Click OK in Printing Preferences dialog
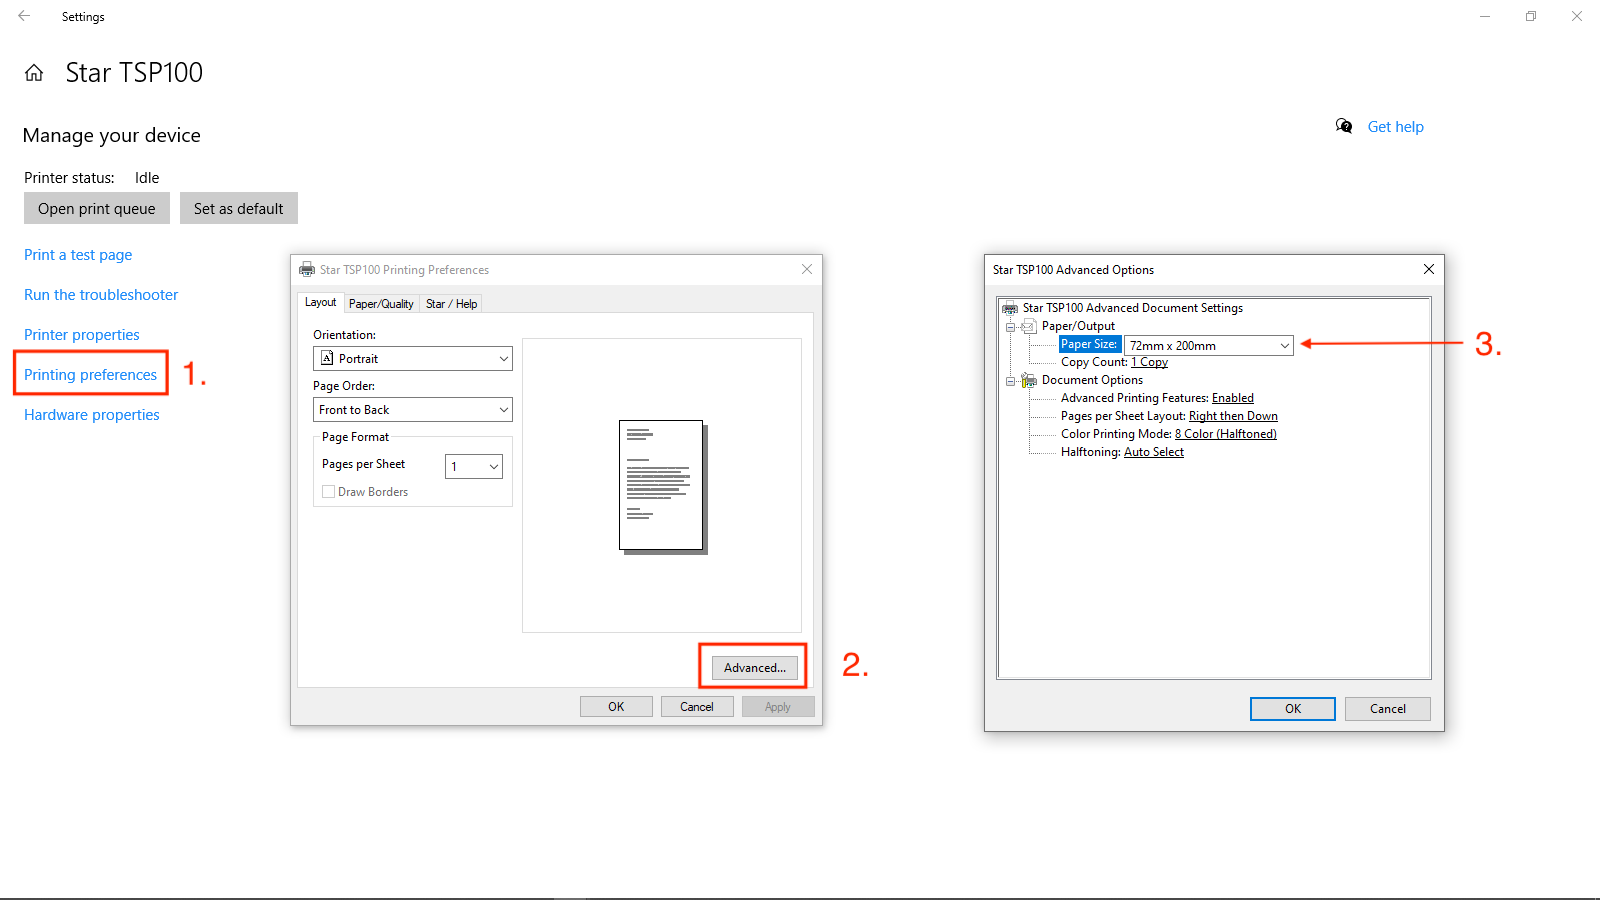This screenshot has height=900, width=1600. tap(616, 706)
